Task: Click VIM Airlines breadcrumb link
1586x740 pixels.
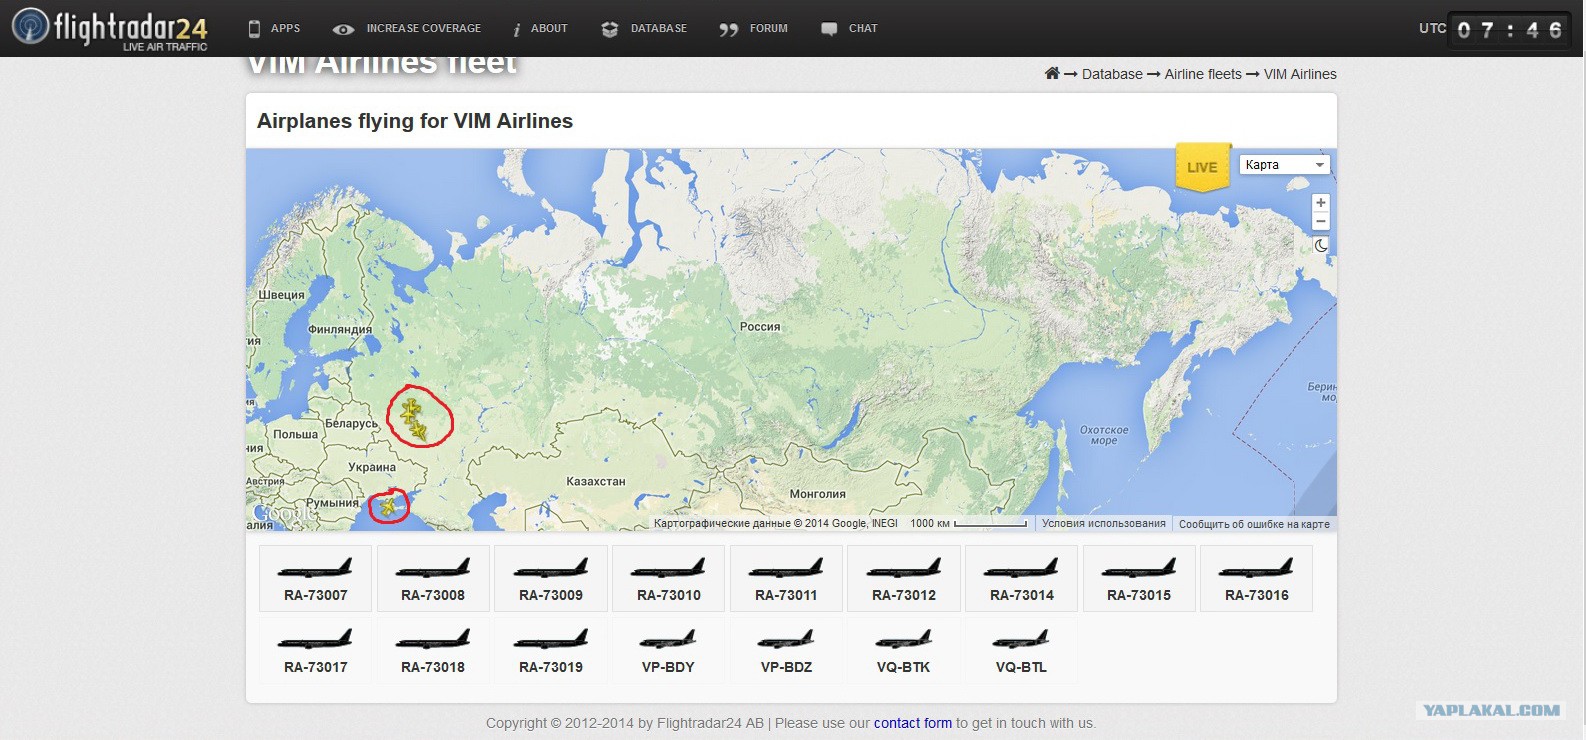Action: [x=1300, y=74]
